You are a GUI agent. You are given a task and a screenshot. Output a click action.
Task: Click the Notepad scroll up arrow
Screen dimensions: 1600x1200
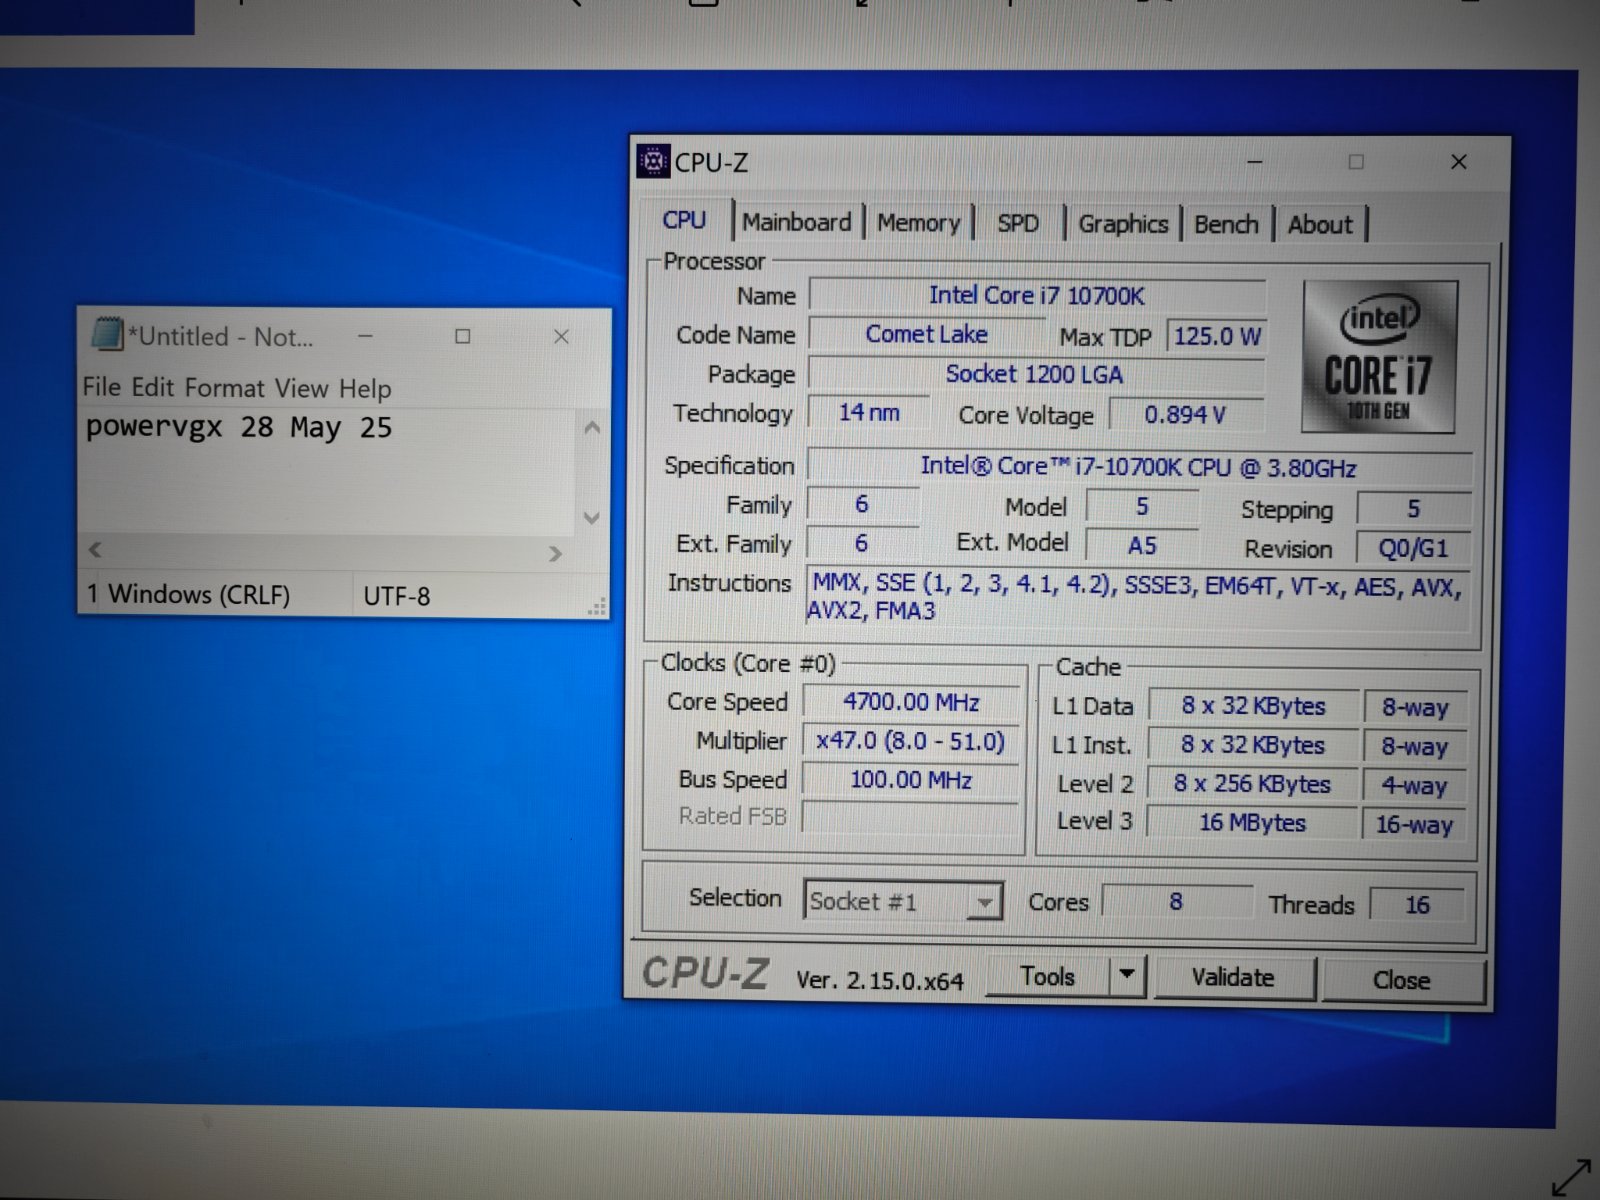(592, 428)
